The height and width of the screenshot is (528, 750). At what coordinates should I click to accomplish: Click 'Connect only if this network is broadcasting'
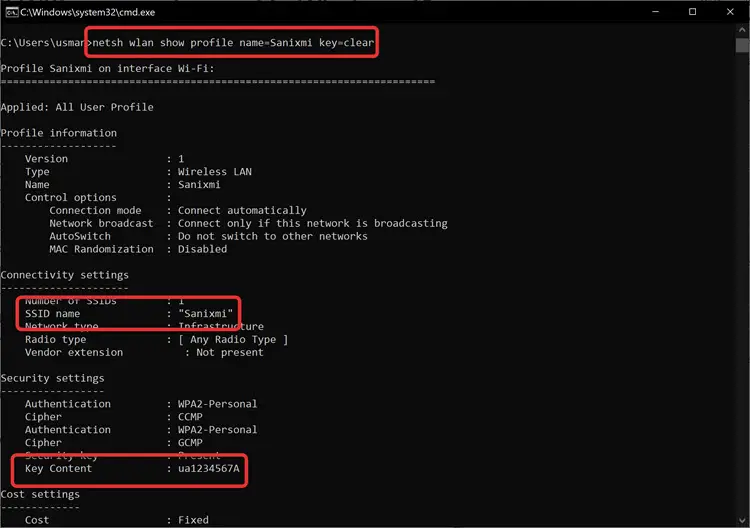coord(313,223)
